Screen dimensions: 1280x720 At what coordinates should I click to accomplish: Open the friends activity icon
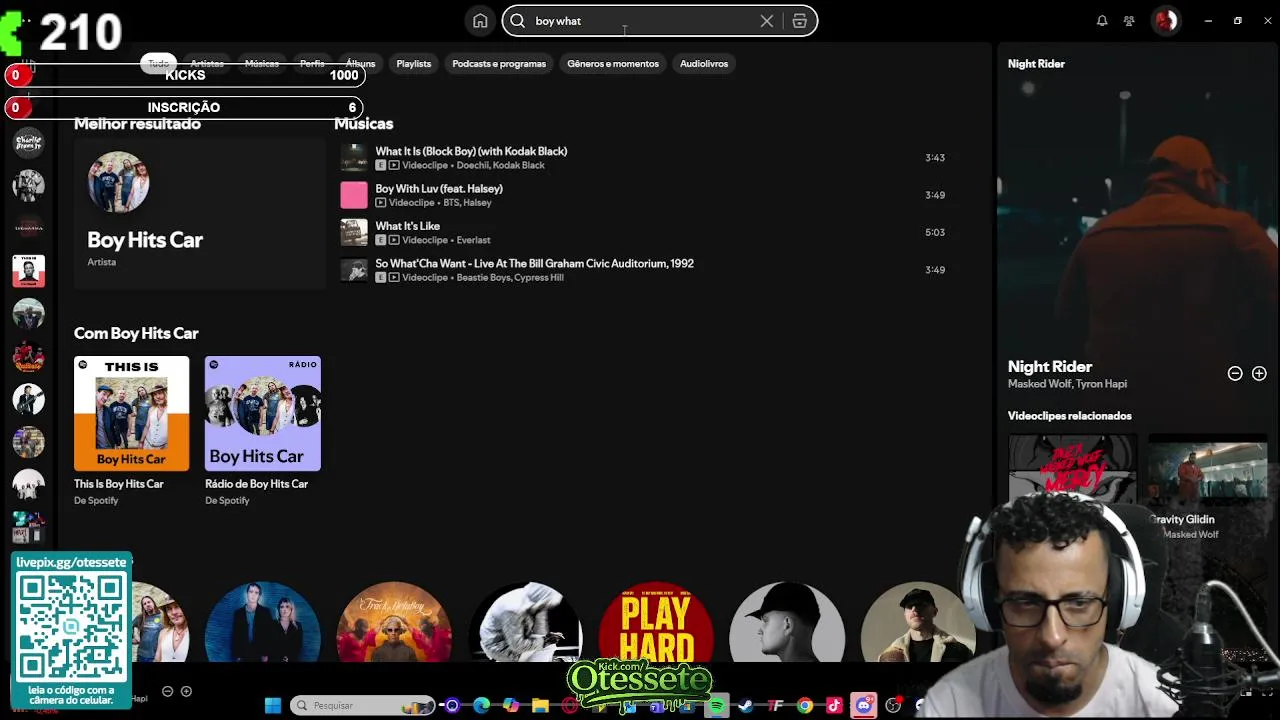pyautogui.click(x=1129, y=21)
